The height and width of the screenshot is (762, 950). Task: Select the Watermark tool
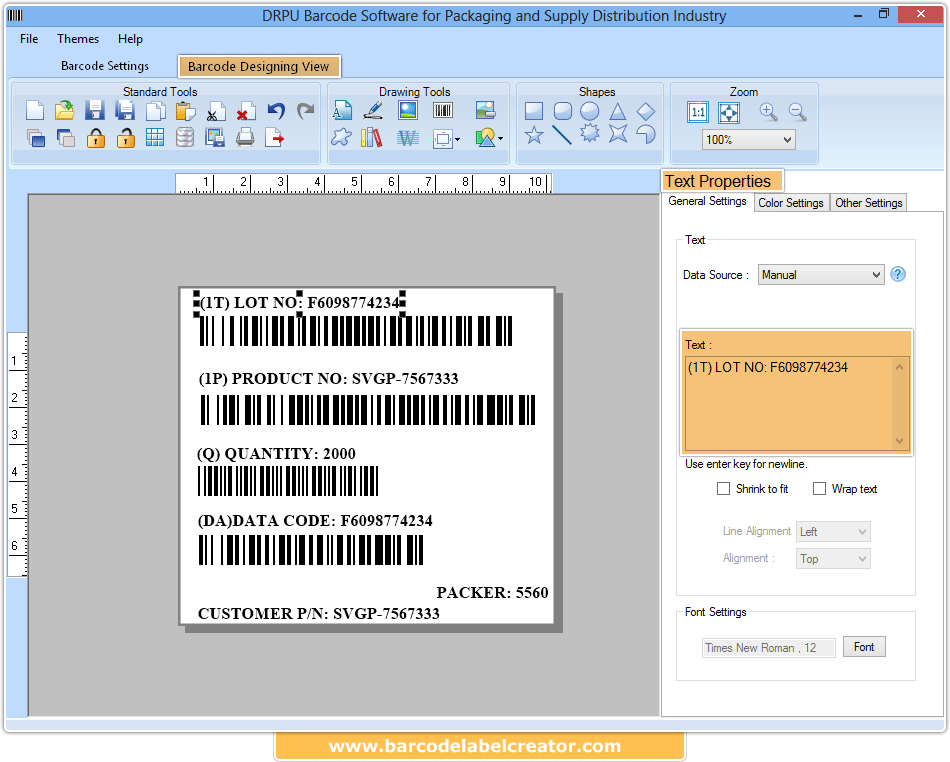407,138
